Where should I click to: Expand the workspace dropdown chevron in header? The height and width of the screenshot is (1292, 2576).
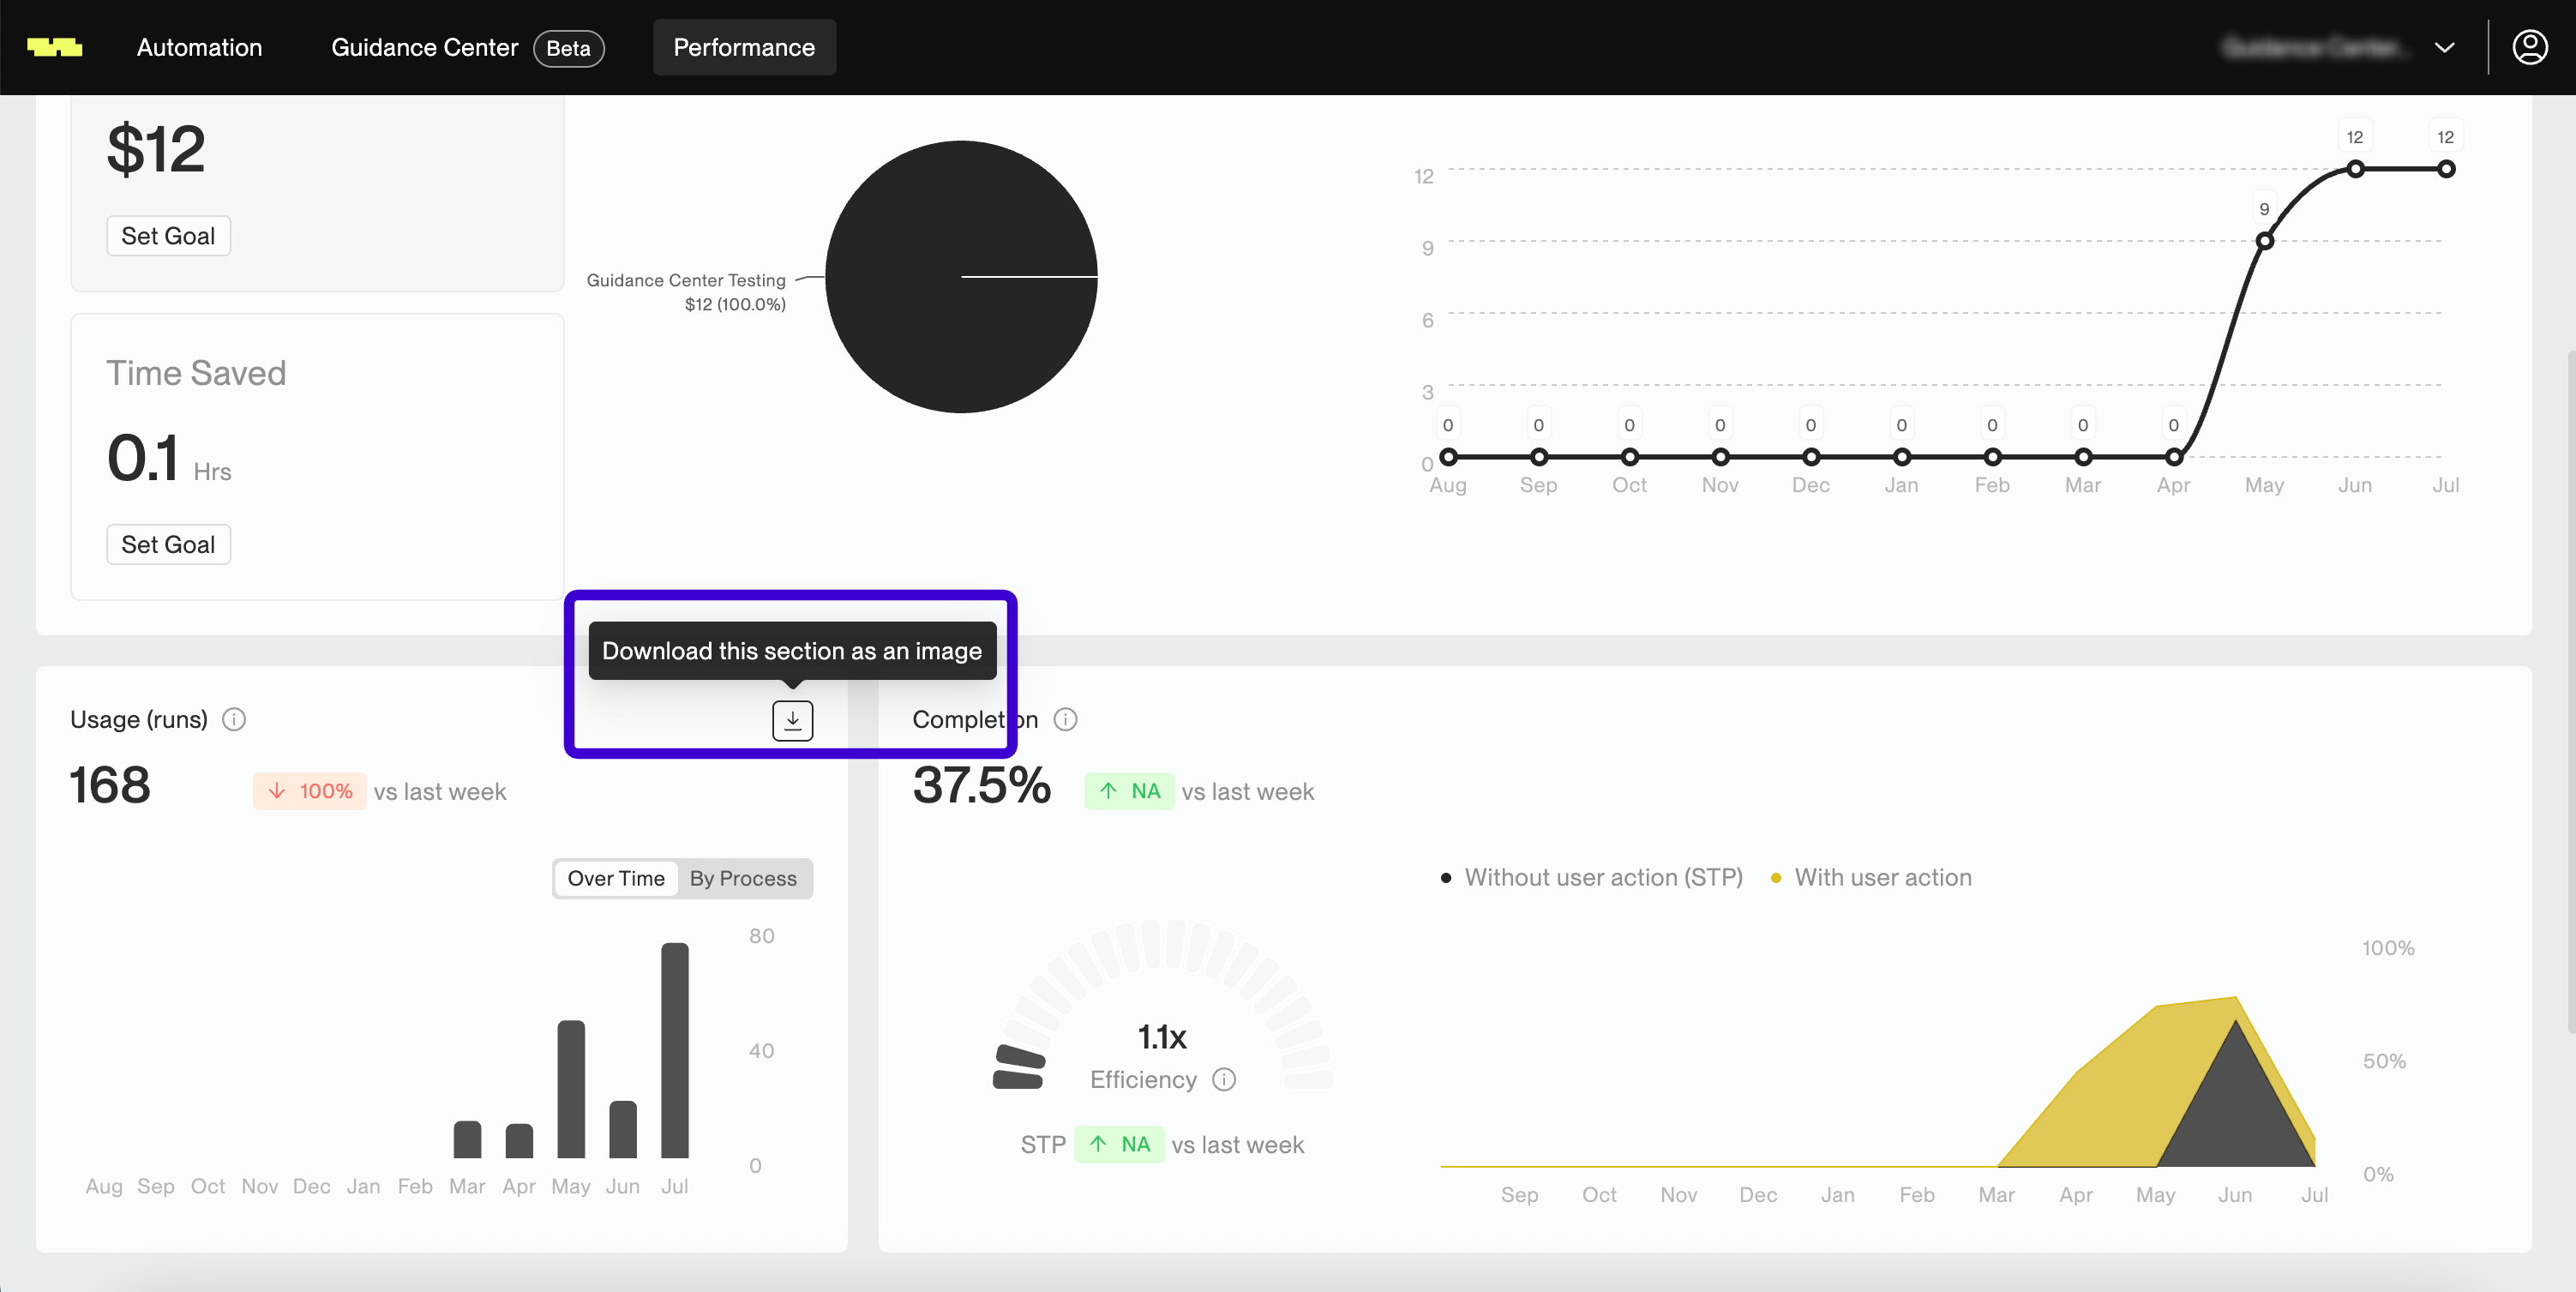click(x=2444, y=48)
